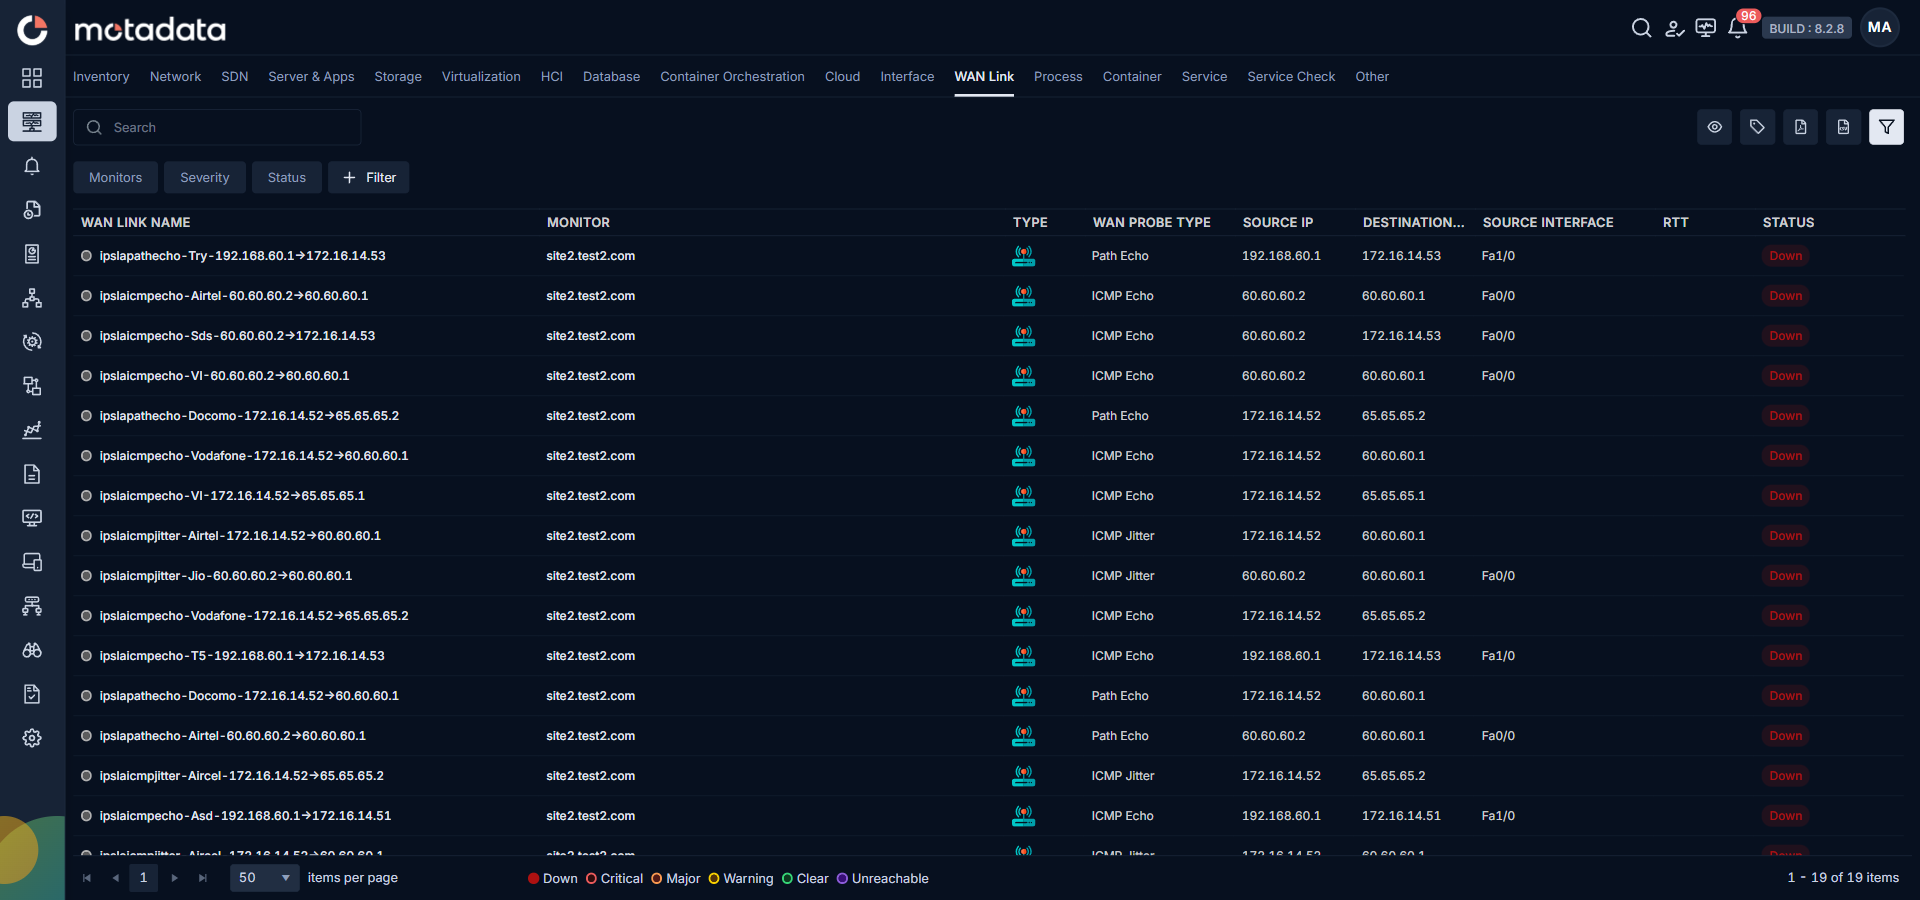The width and height of the screenshot is (1920, 900).
Task: Switch to the Interface tab
Action: pyautogui.click(x=907, y=77)
